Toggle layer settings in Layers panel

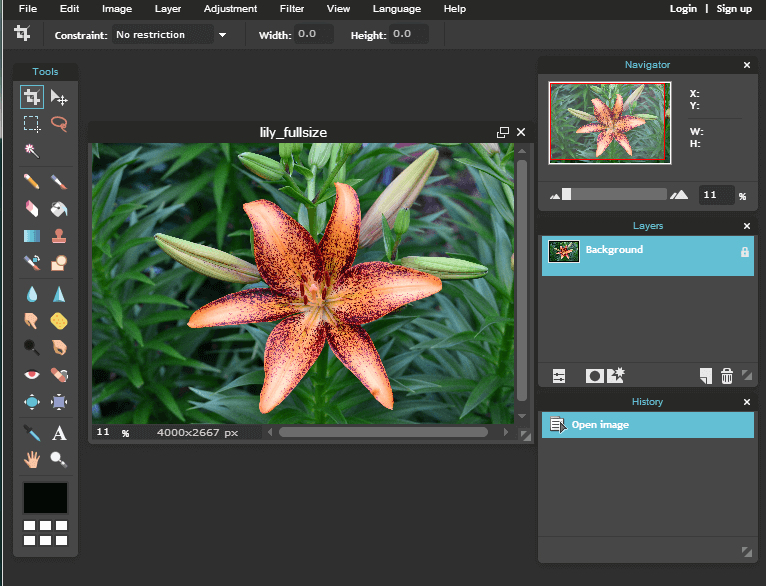click(x=559, y=376)
